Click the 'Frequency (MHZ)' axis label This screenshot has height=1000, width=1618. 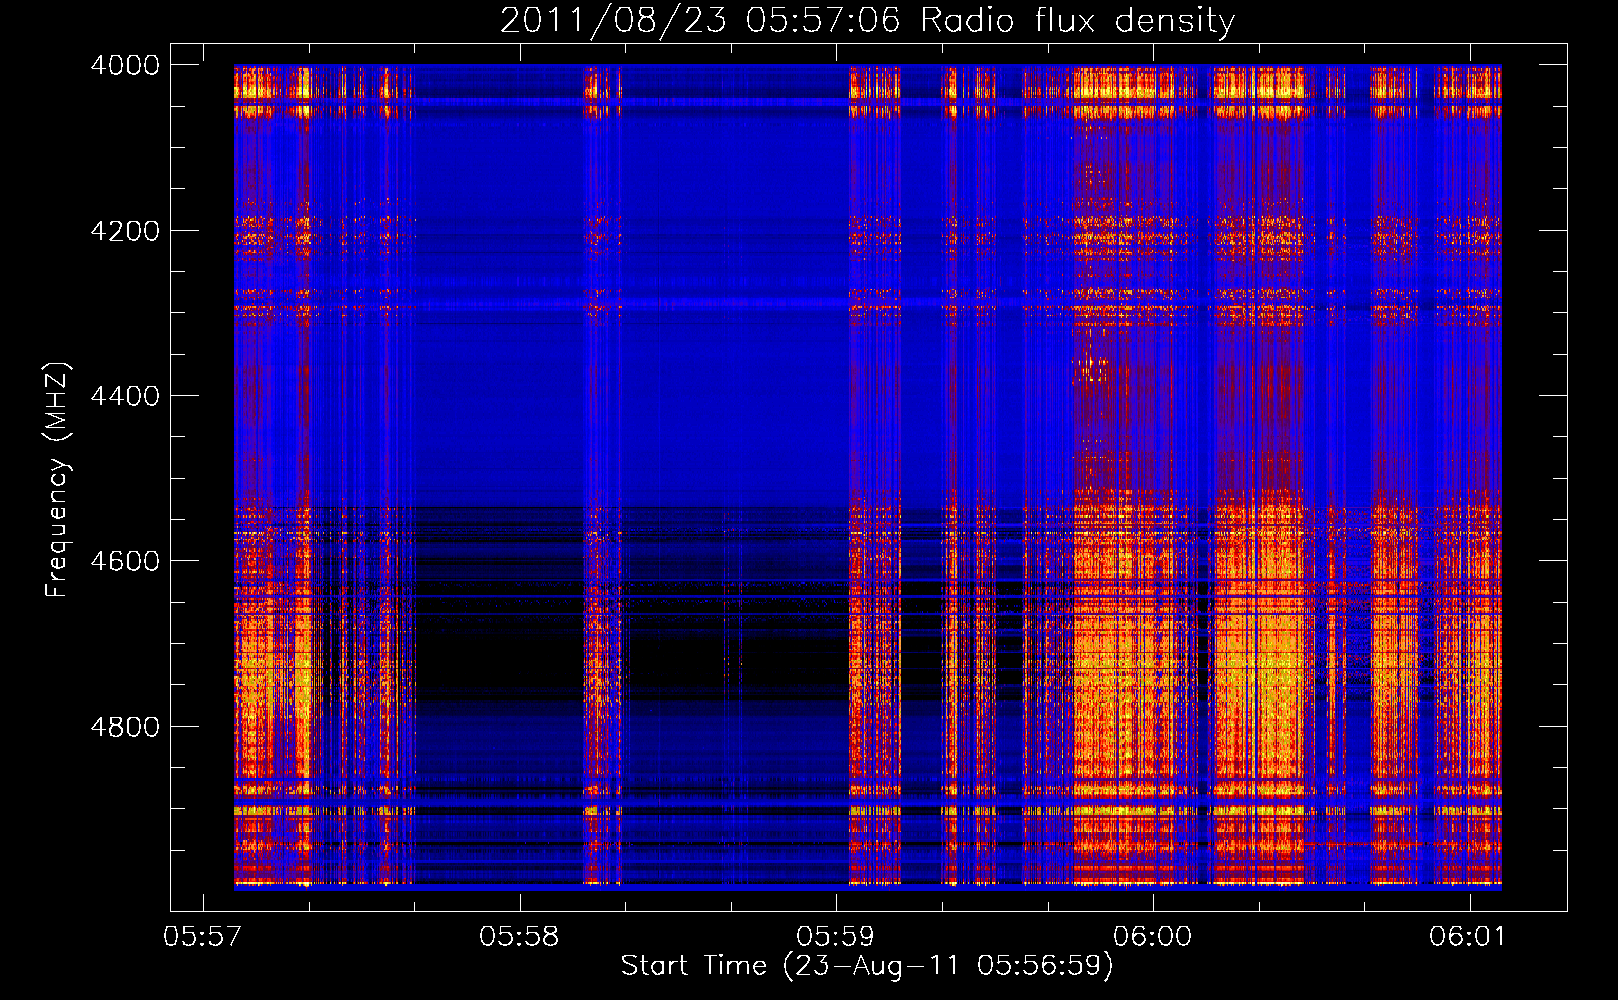click(58, 479)
